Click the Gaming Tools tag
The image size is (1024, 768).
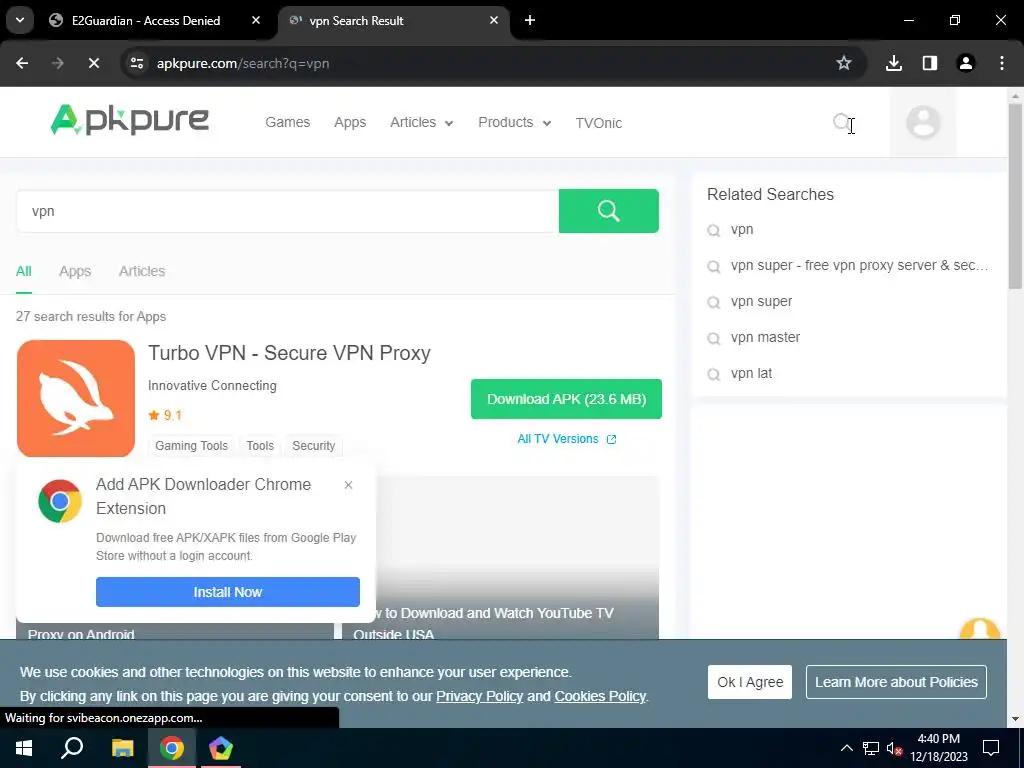[191, 445]
